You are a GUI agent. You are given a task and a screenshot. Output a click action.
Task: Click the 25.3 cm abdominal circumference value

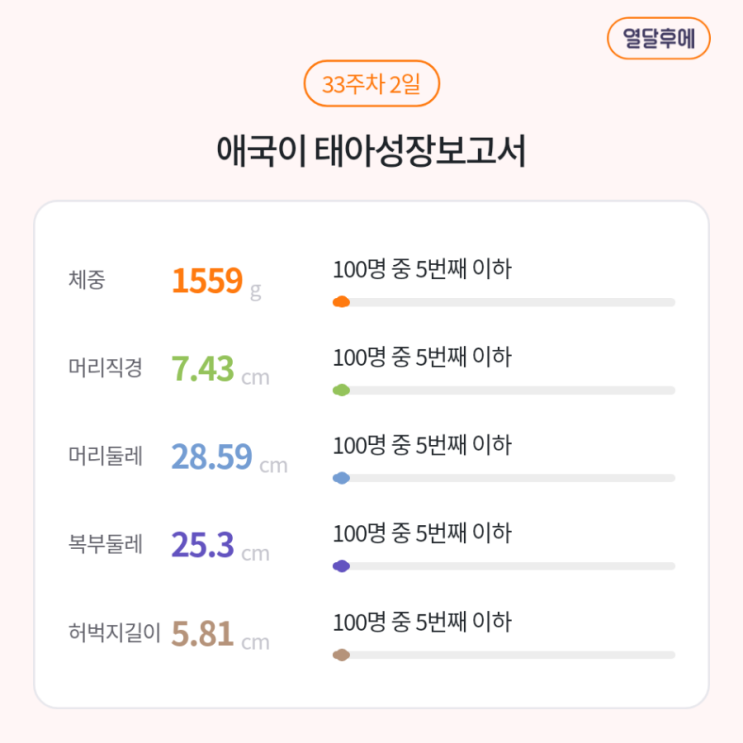click(x=220, y=546)
